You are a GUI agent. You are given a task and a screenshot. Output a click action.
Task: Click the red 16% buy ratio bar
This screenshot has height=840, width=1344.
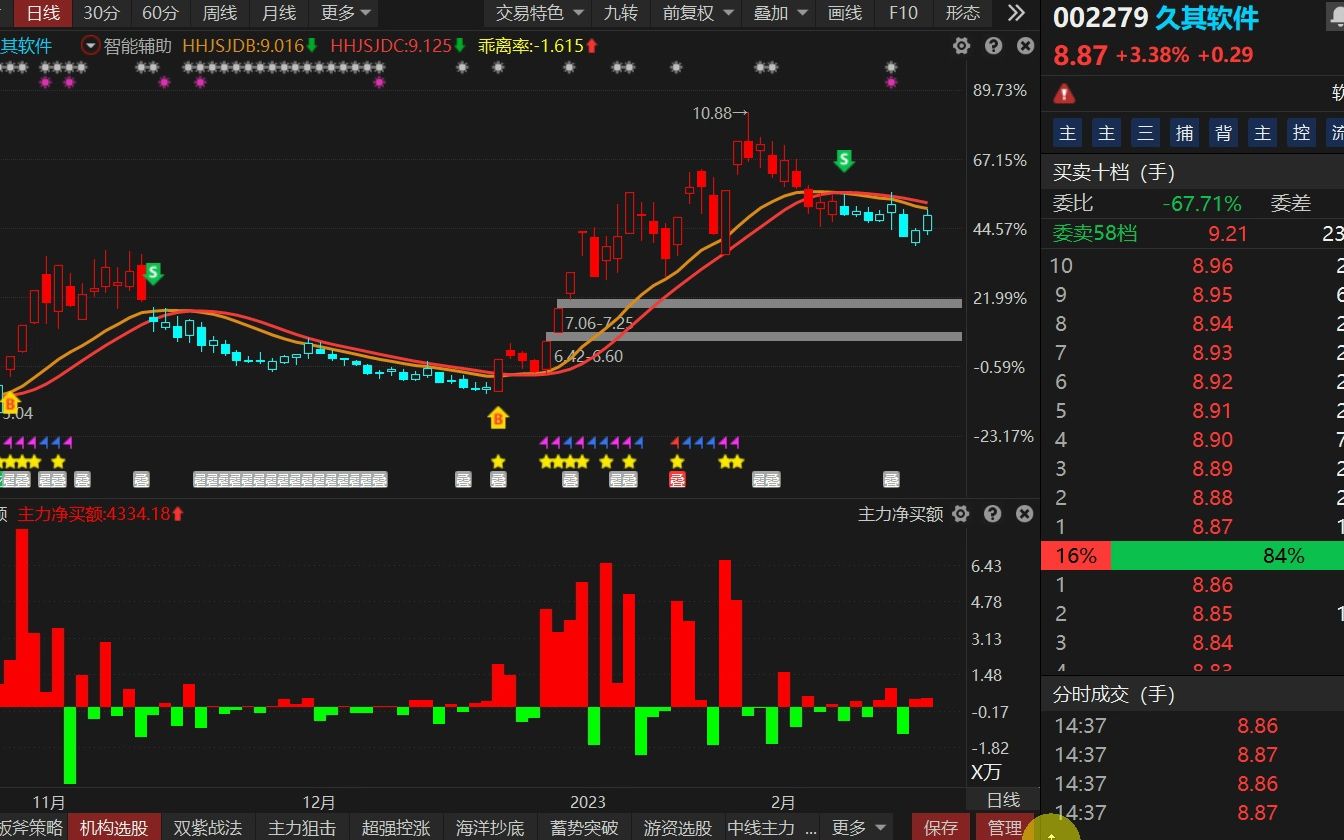click(x=1076, y=556)
